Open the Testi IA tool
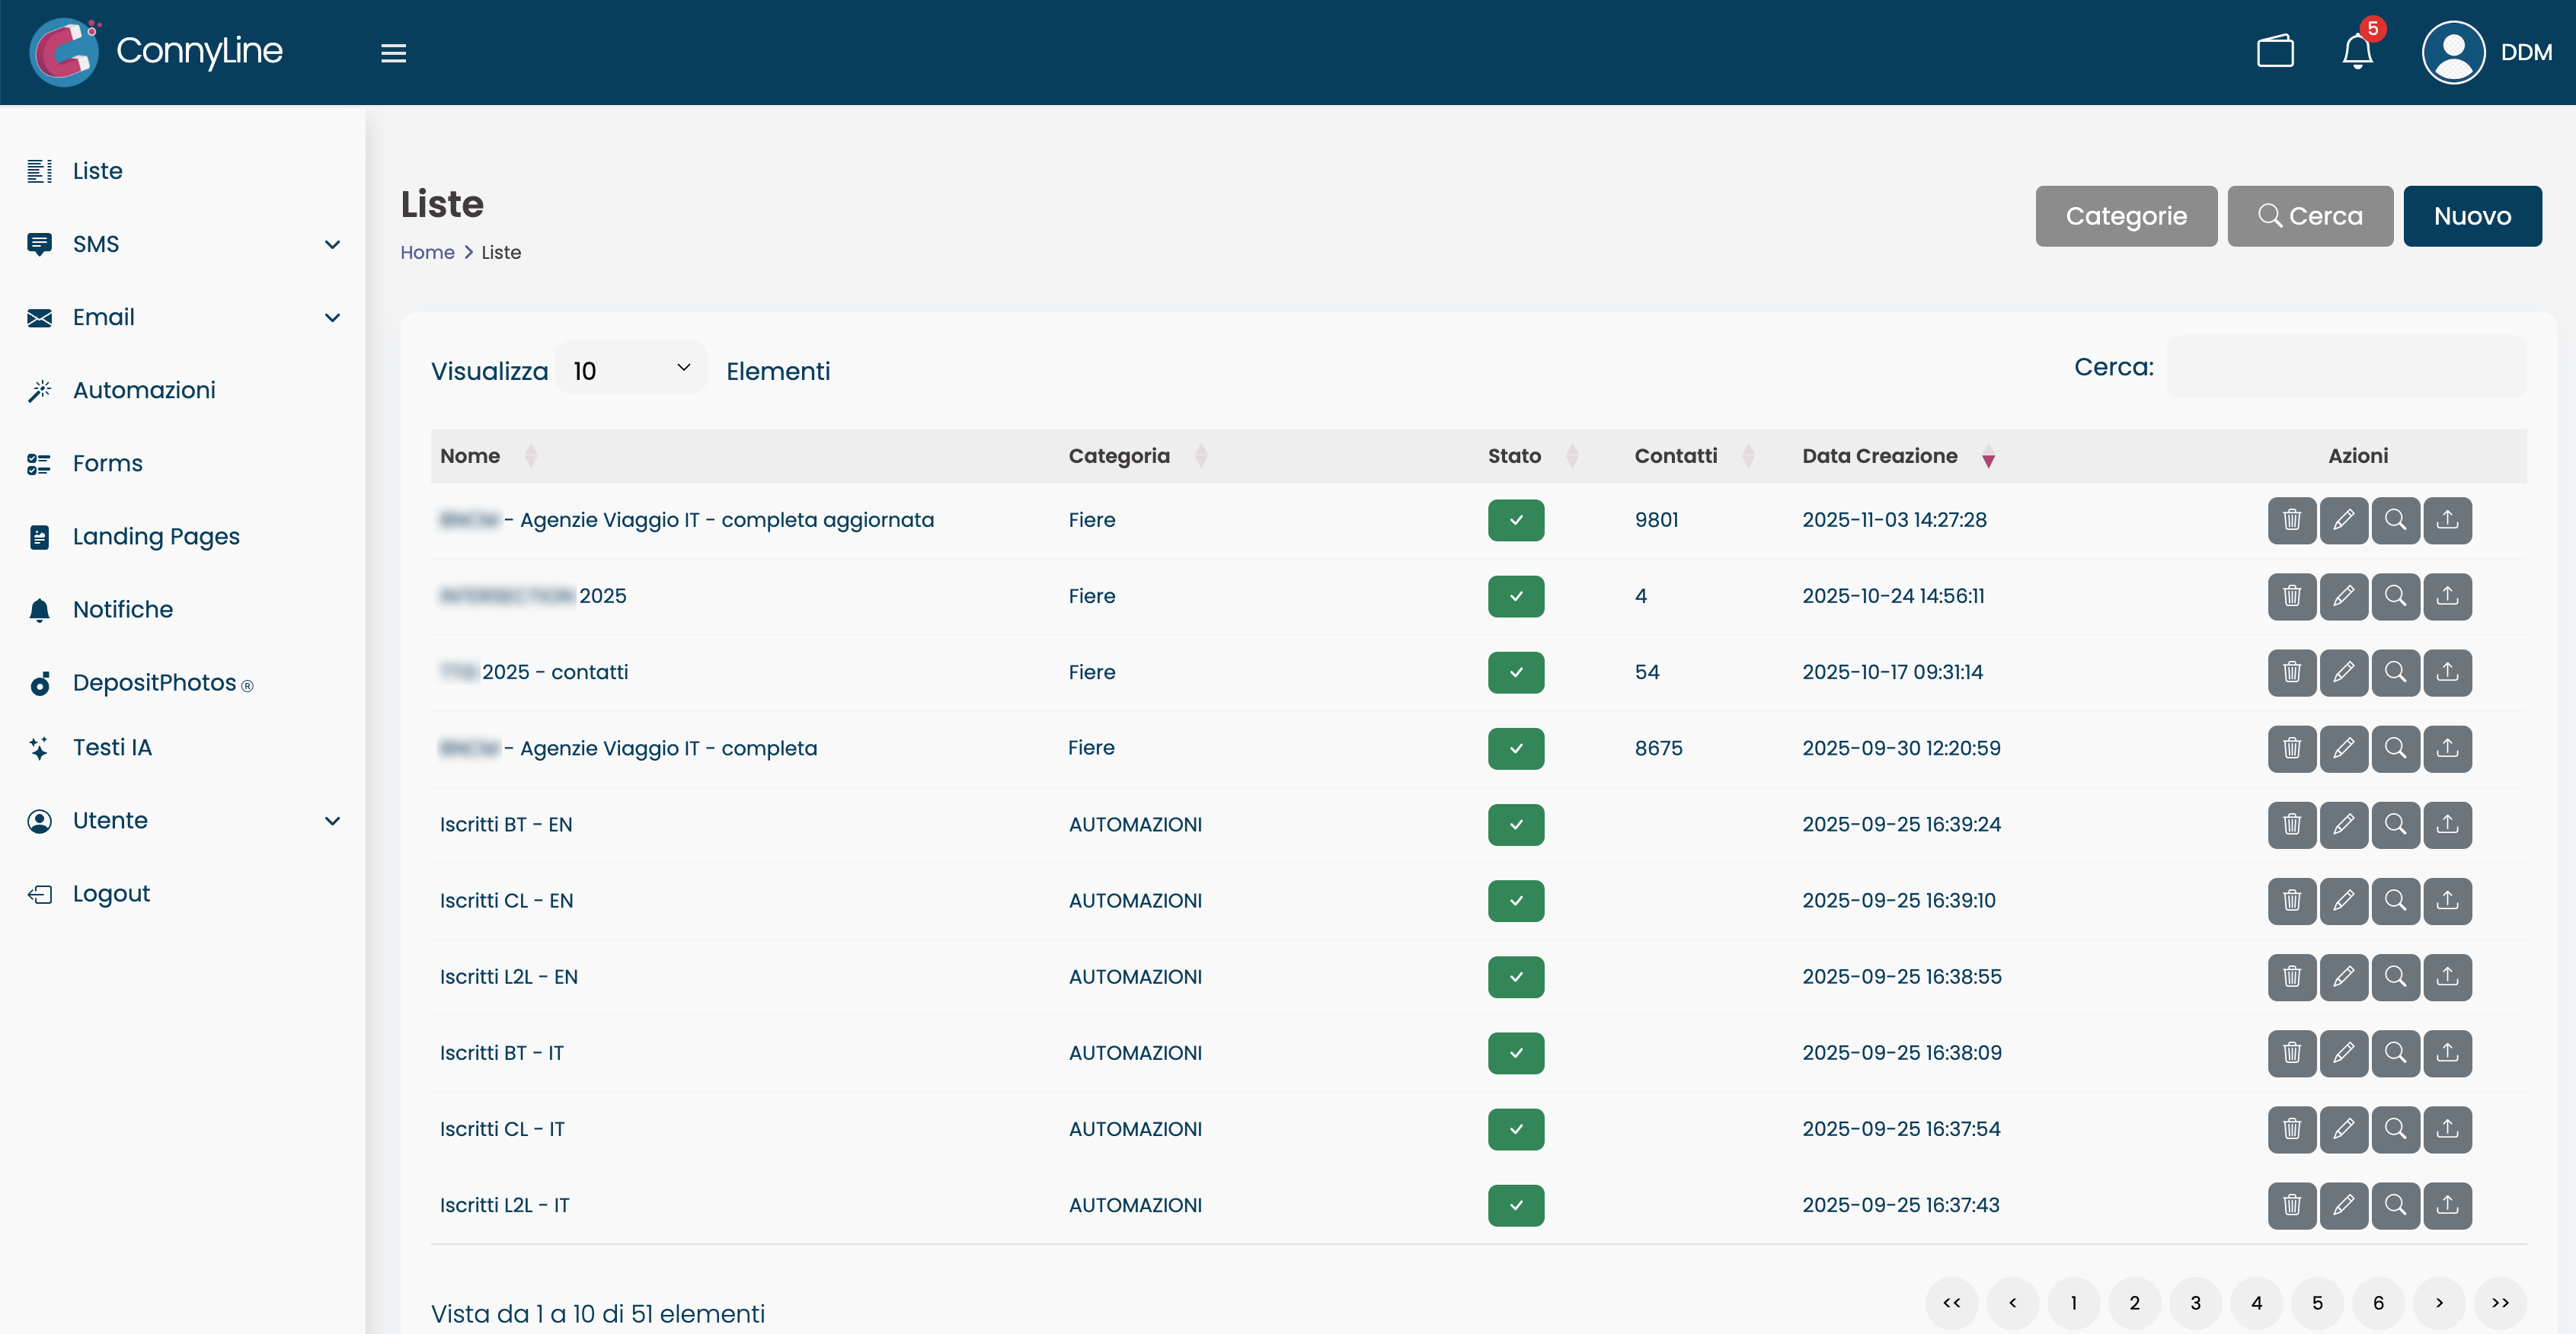This screenshot has width=2576, height=1334. coord(112,746)
